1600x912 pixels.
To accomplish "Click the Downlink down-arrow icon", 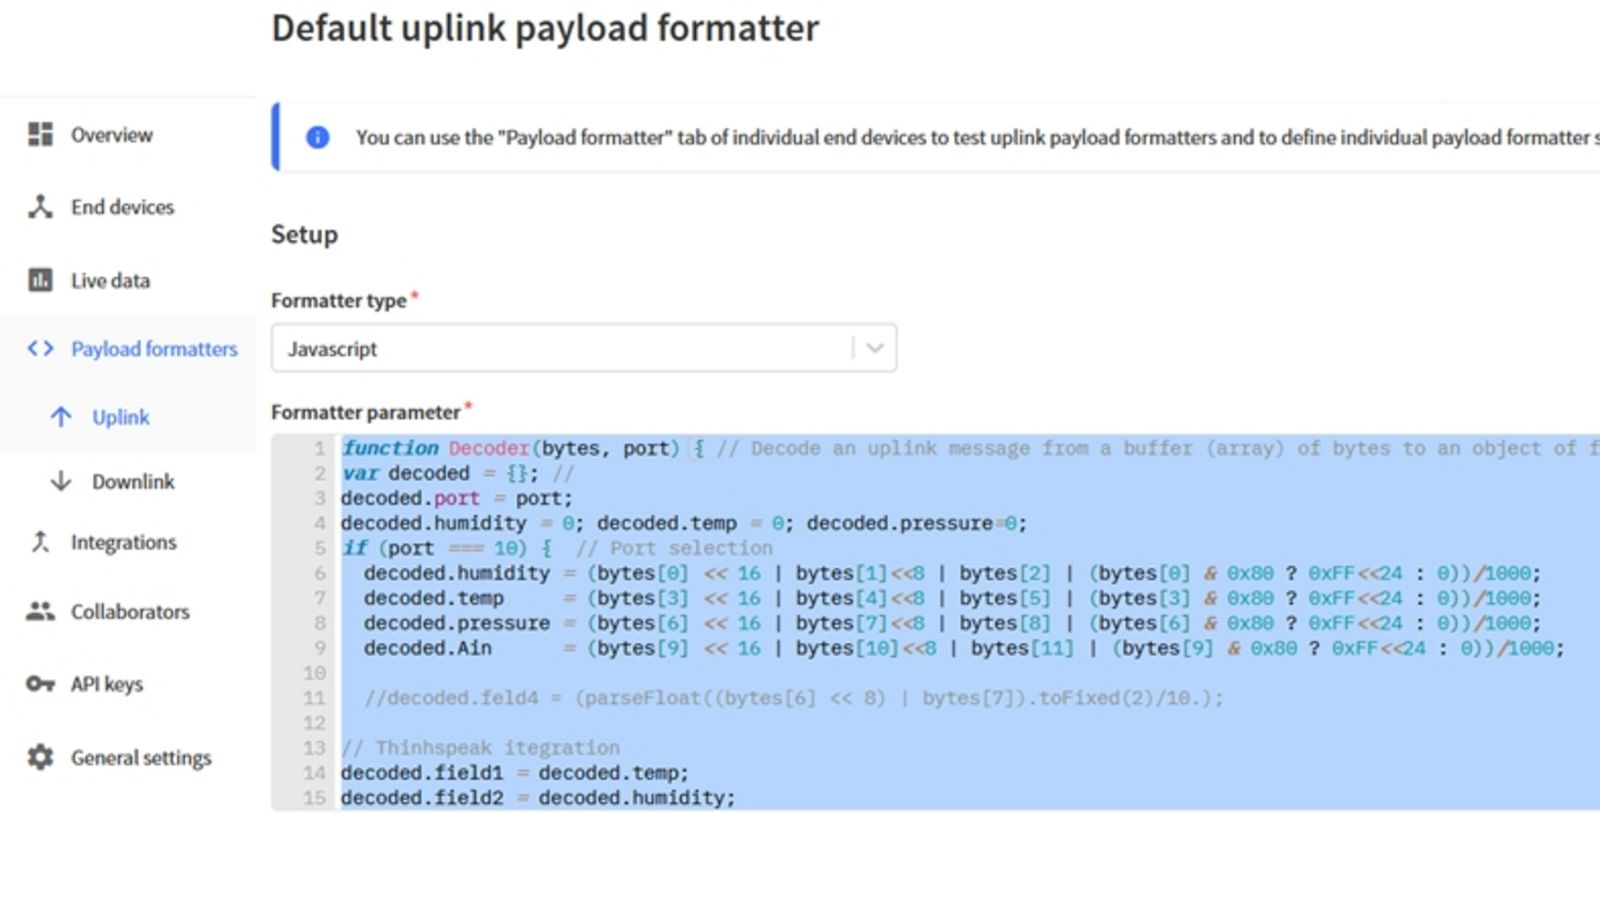I will (61, 481).
